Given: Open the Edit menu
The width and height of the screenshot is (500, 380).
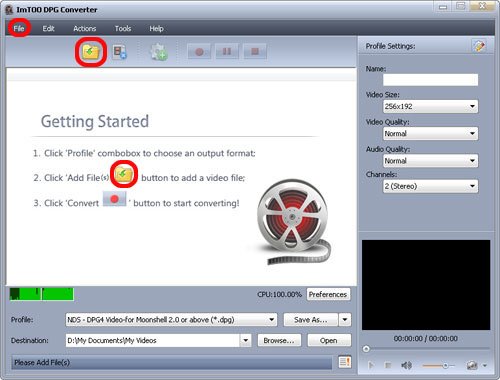Looking at the screenshot, I should (x=48, y=28).
